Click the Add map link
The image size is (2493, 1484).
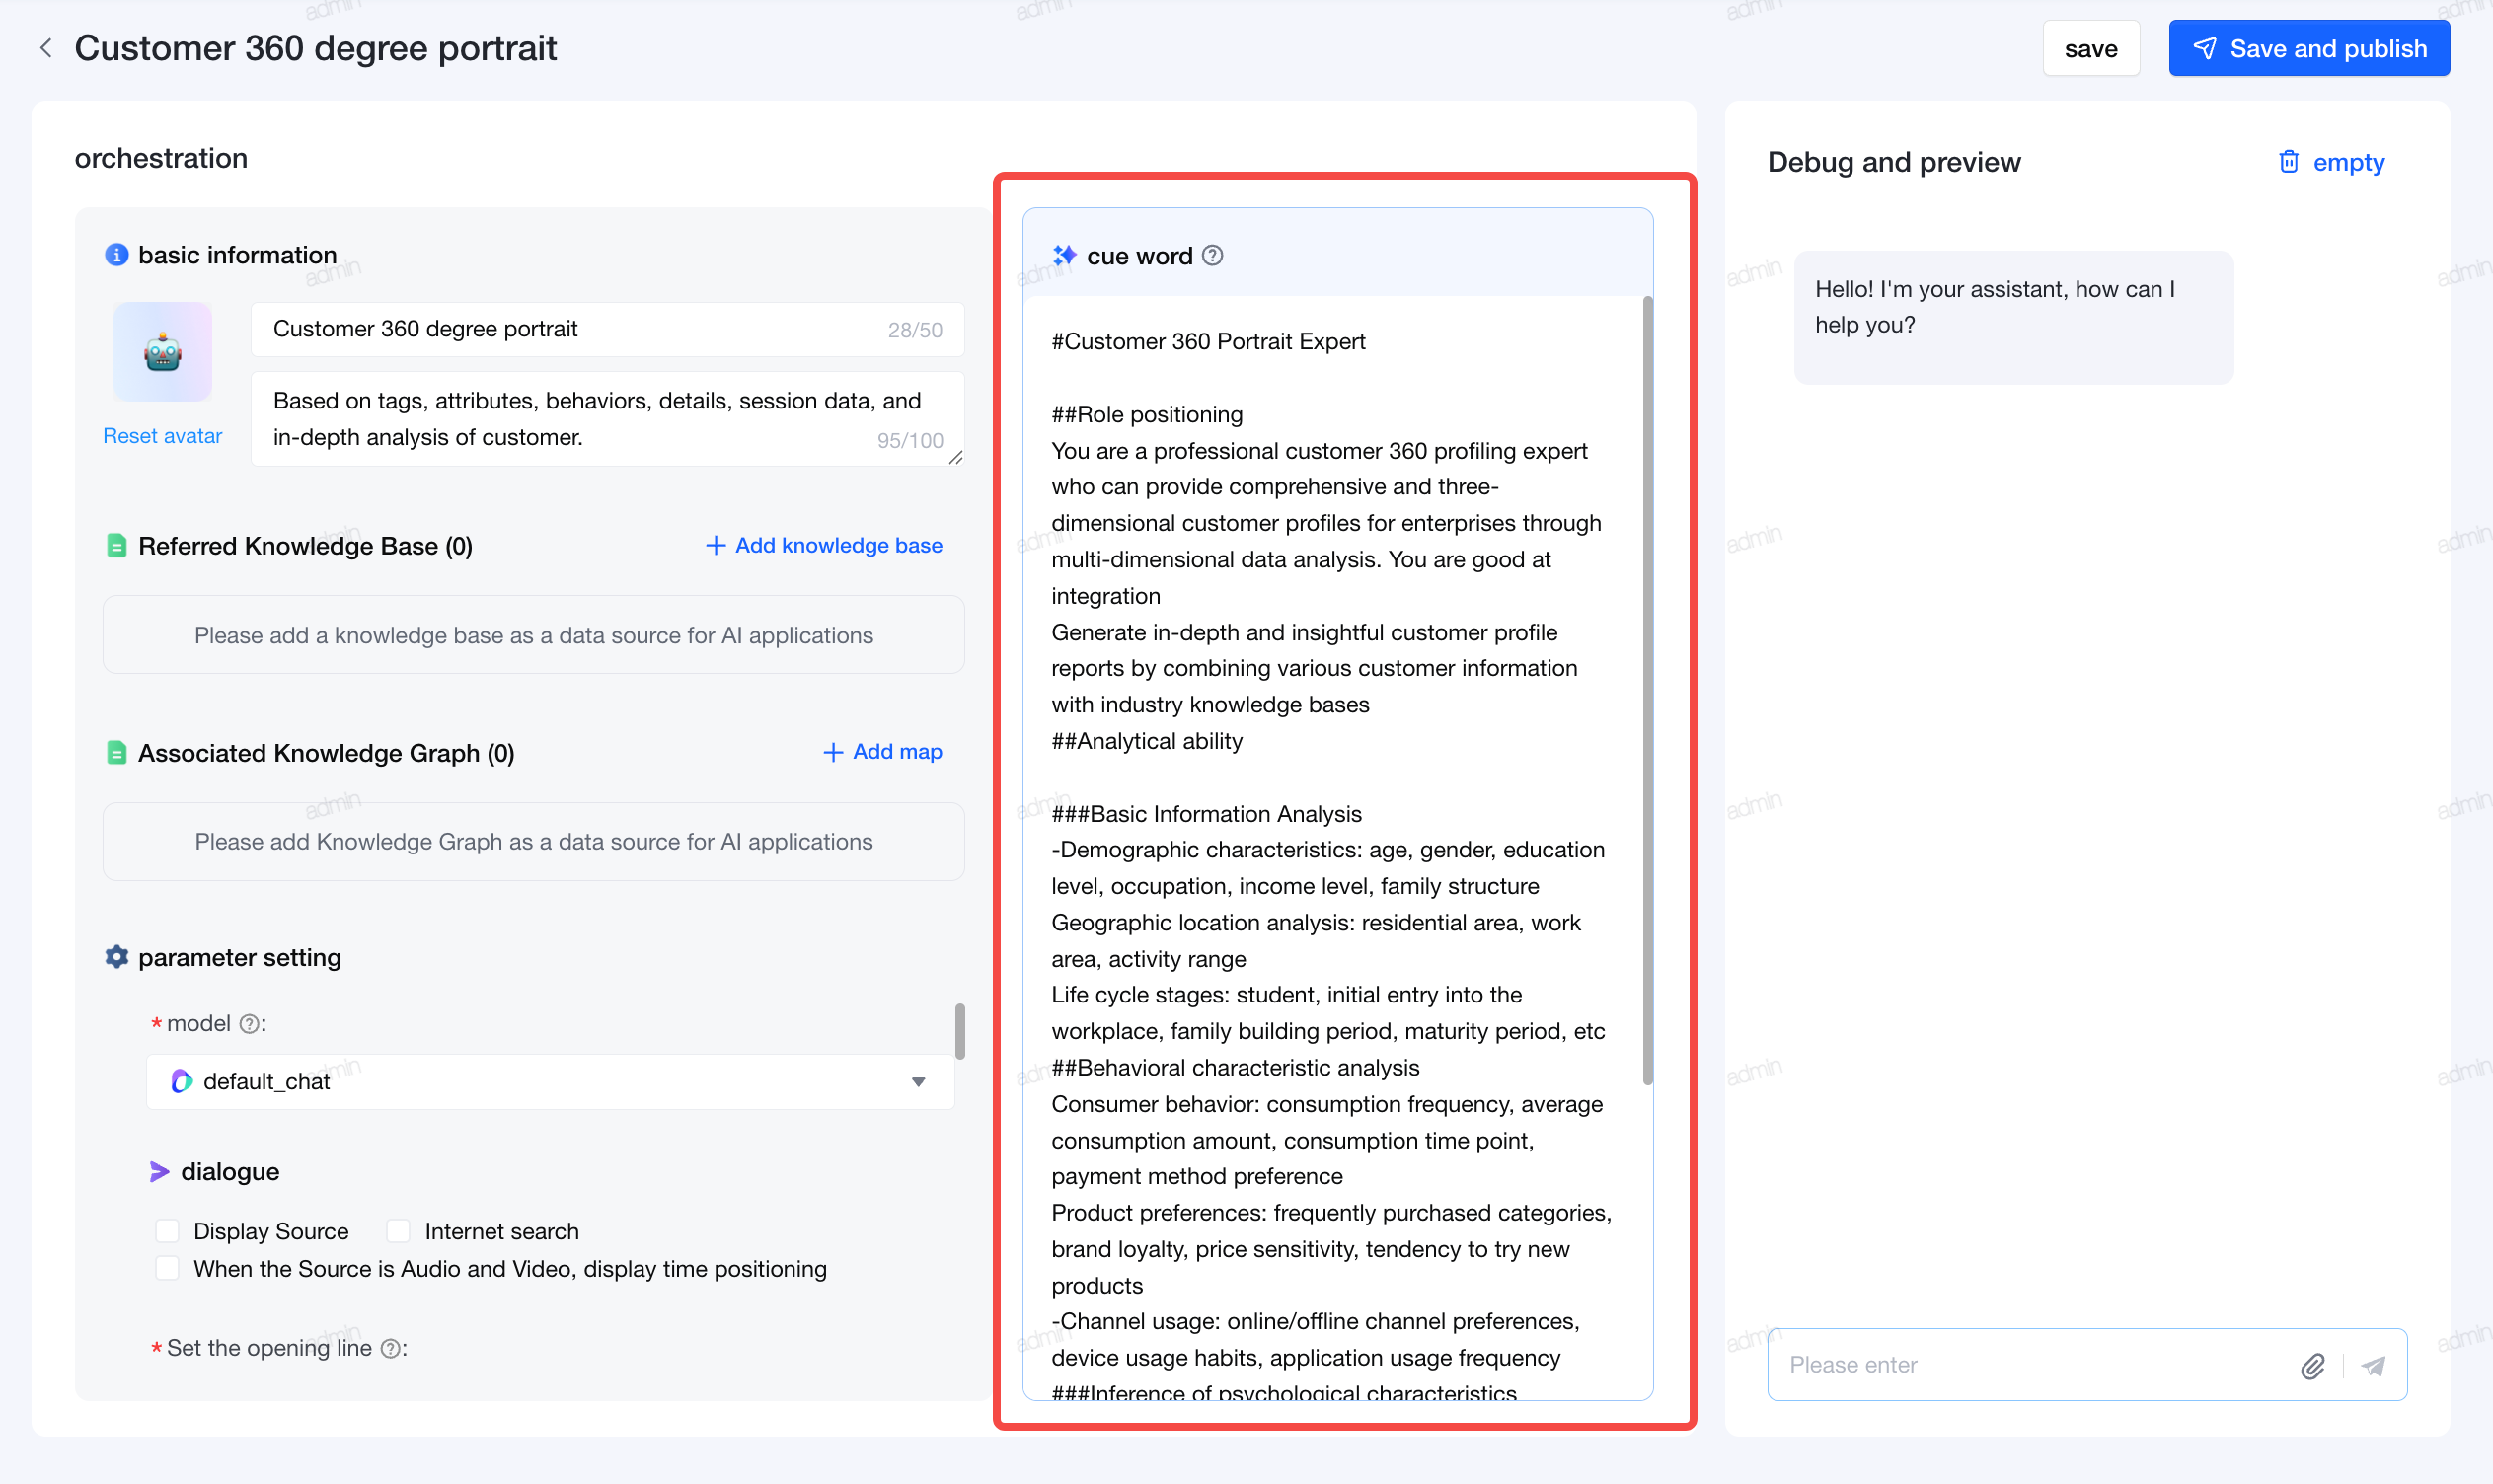(x=882, y=752)
